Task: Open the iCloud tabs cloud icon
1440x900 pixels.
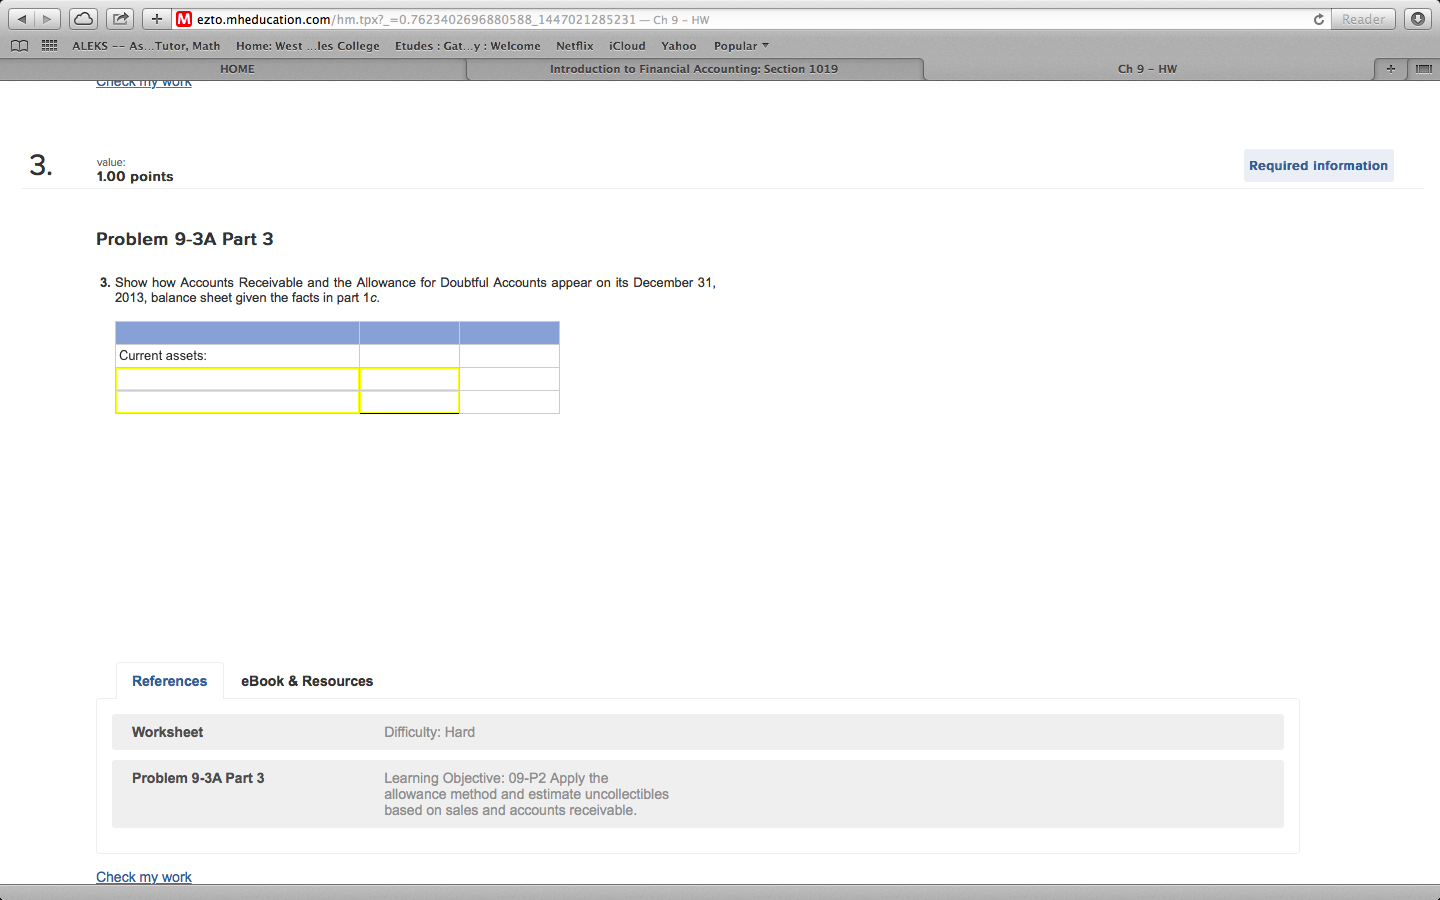Action: tap(84, 19)
